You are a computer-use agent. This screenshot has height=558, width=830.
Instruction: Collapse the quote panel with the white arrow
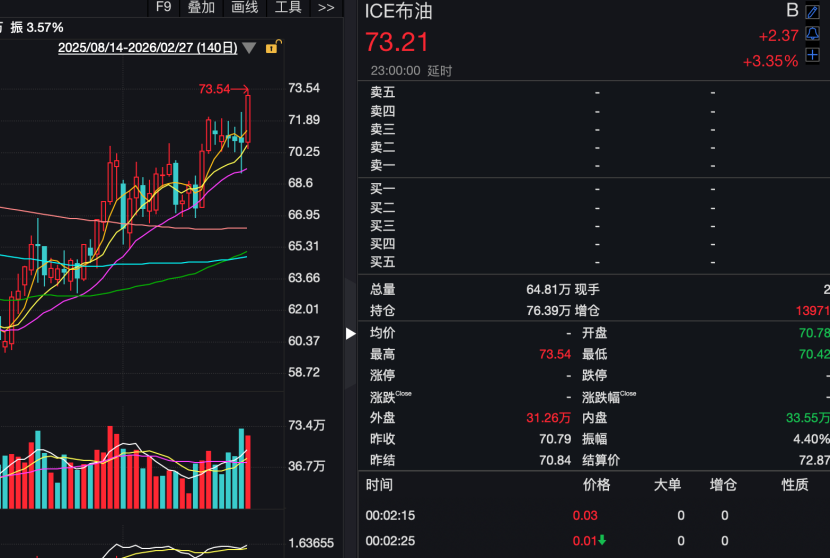(x=350, y=333)
